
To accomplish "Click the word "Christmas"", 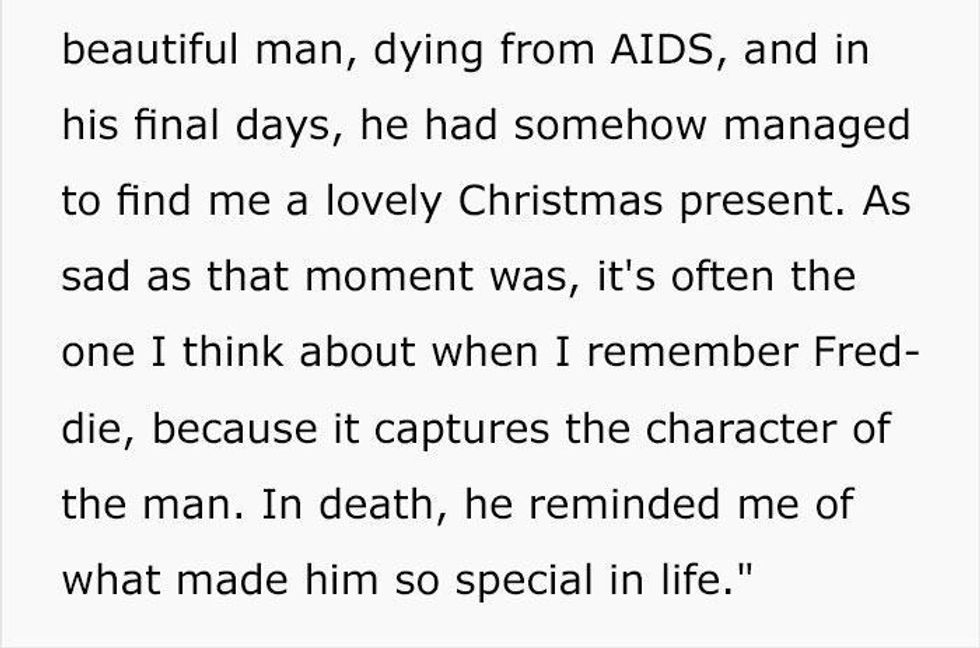I will click(560, 201).
